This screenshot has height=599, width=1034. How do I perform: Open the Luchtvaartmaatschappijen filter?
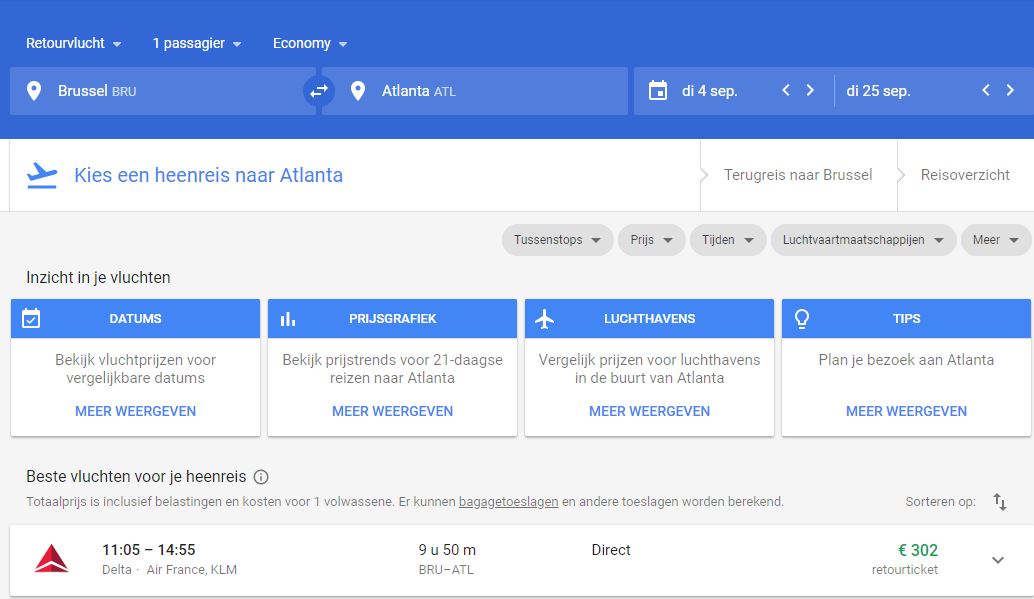coord(863,240)
